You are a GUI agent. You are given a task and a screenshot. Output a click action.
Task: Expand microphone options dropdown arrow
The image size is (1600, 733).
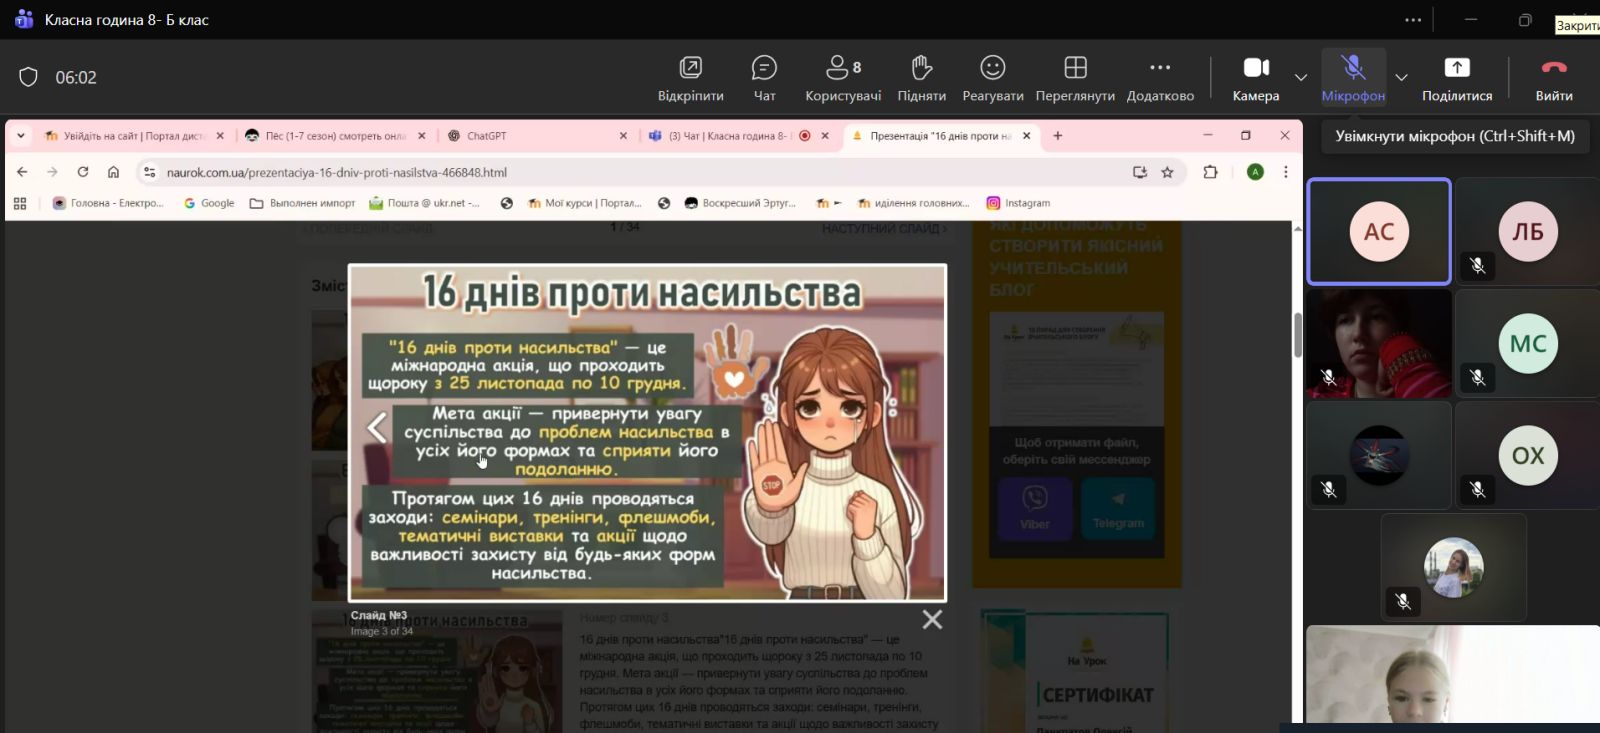[x=1401, y=77]
